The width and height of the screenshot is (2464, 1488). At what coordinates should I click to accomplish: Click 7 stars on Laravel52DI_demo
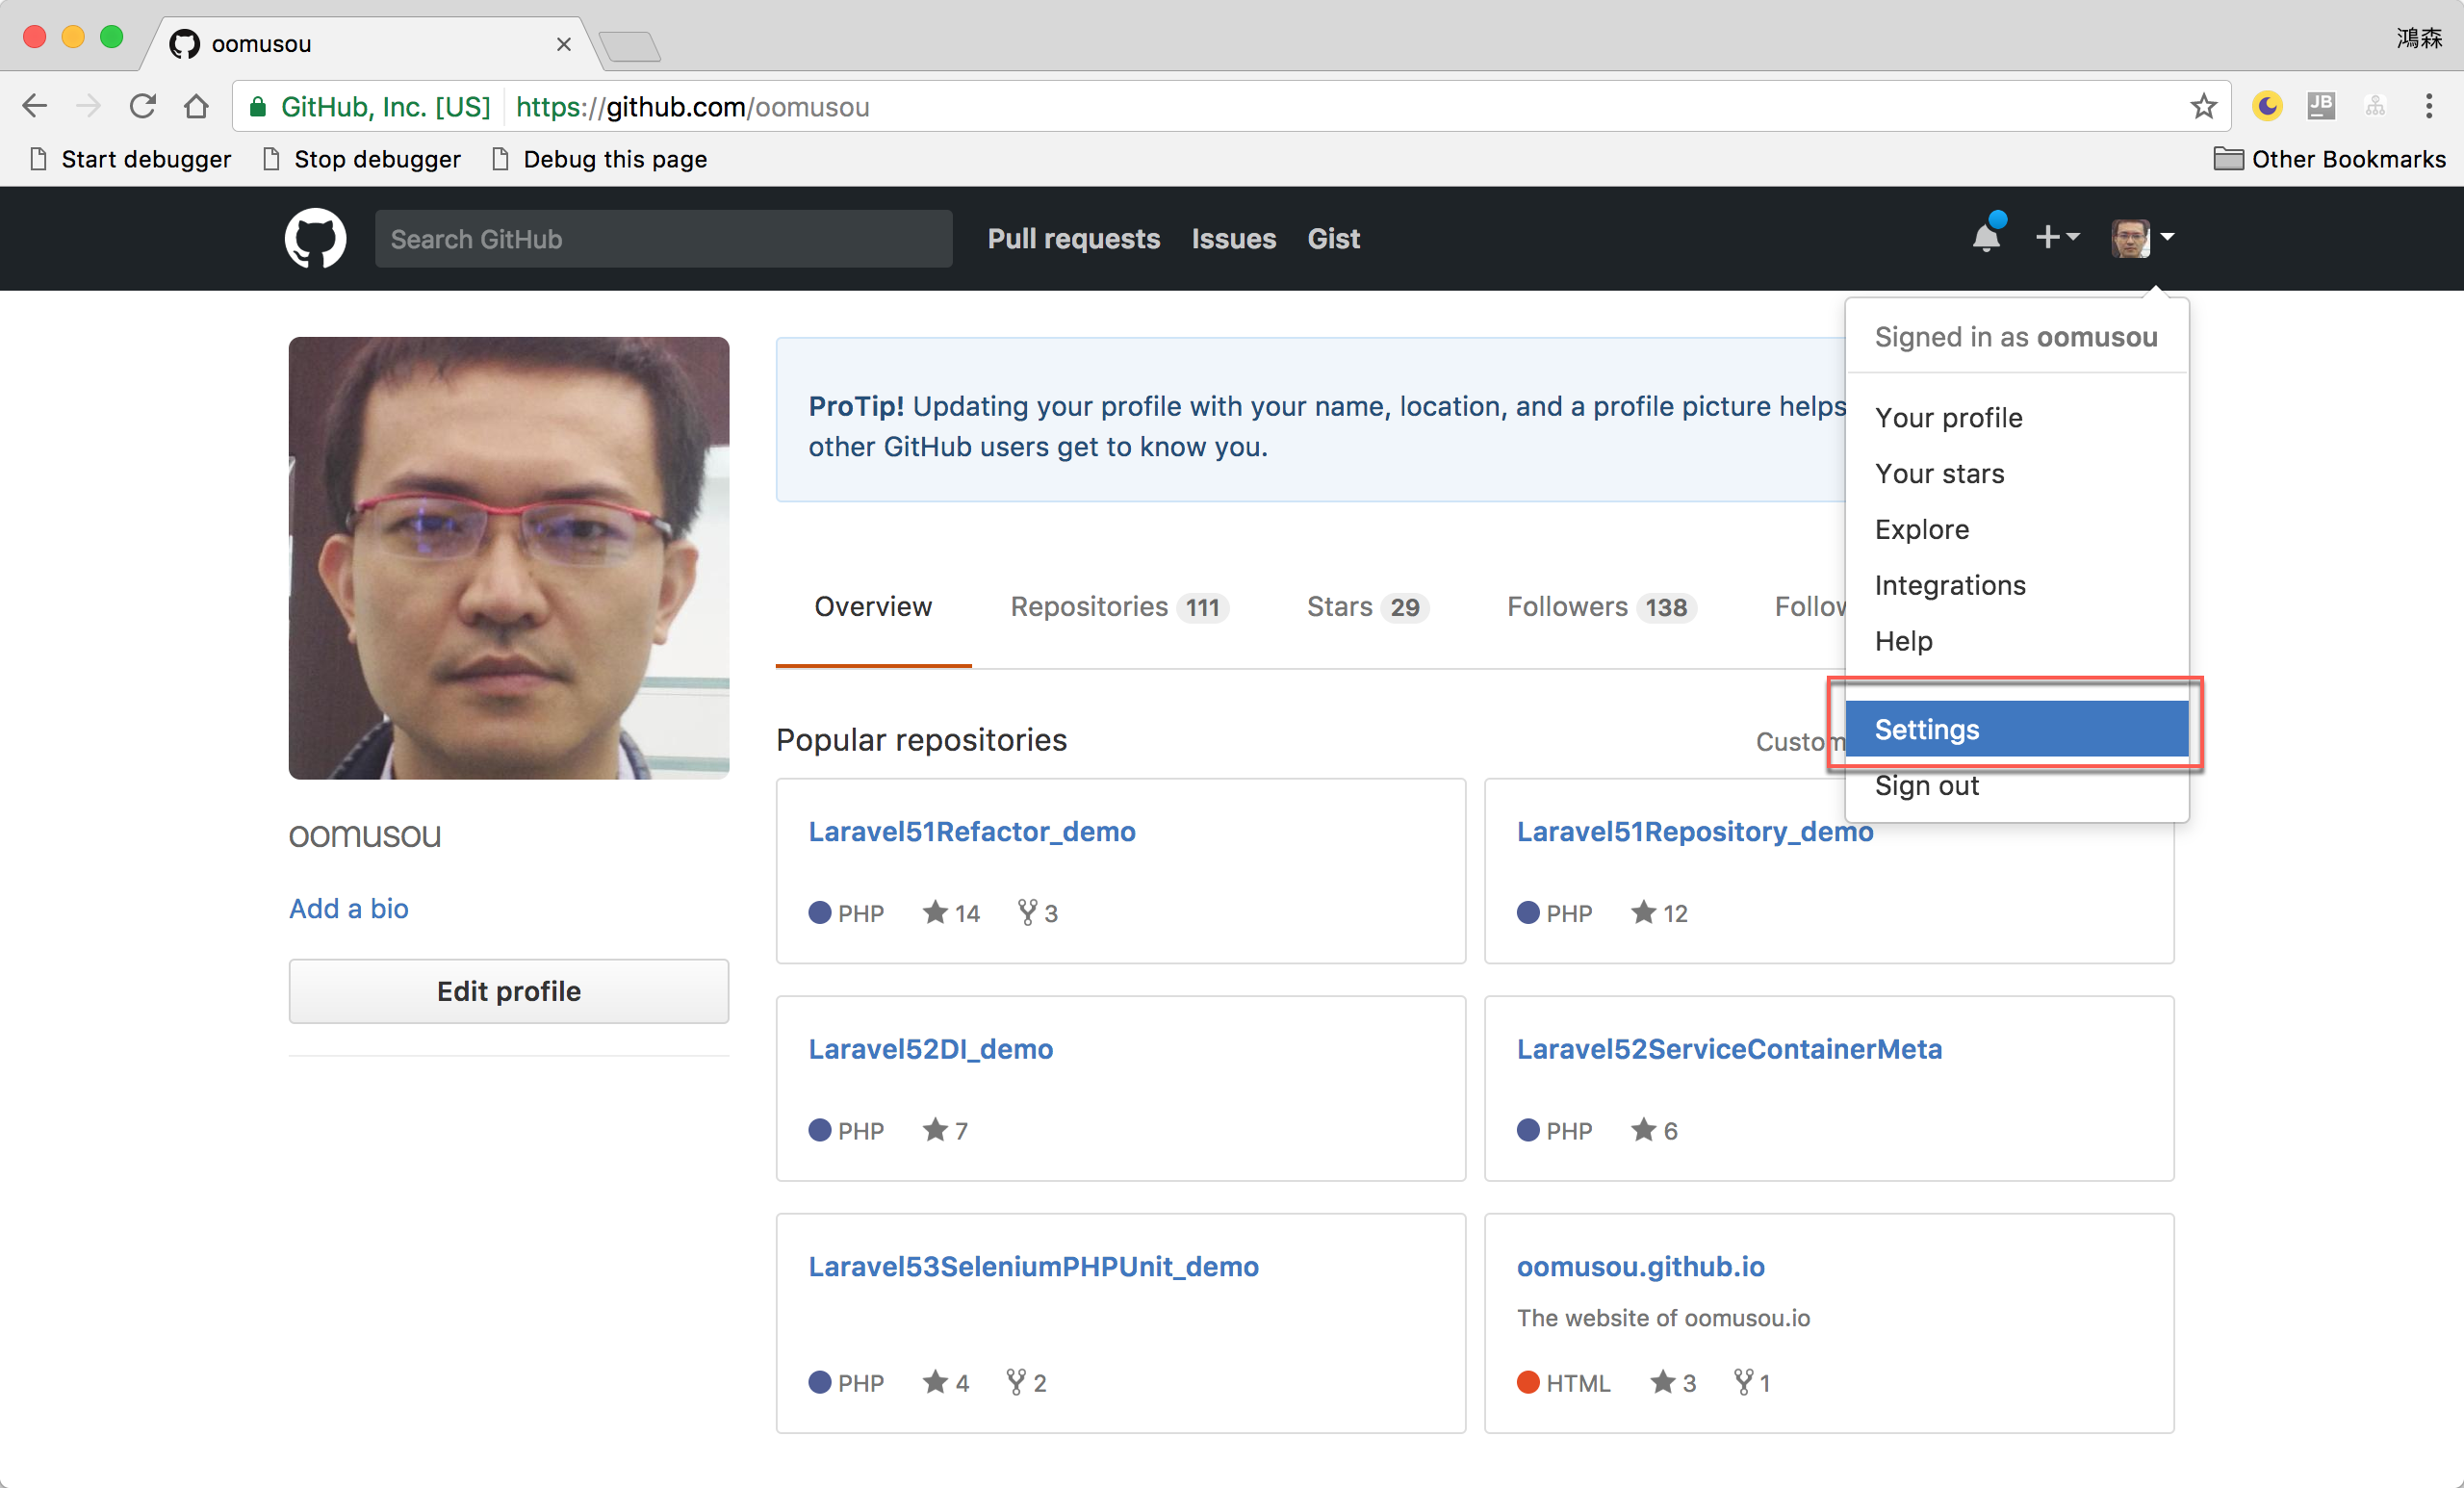tap(945, 1131)
